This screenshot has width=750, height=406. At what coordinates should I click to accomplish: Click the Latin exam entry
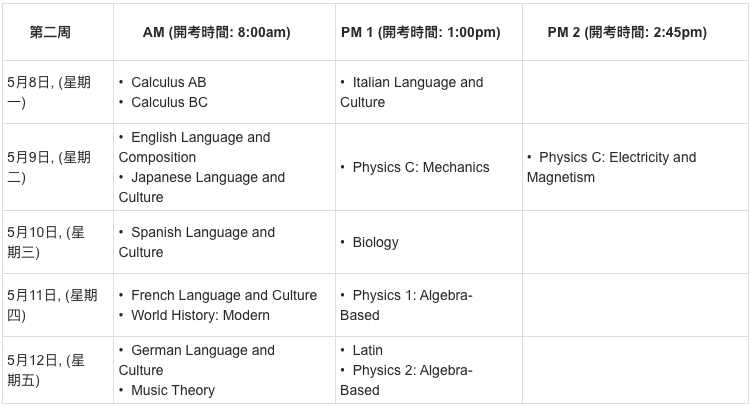click(367, 350)
